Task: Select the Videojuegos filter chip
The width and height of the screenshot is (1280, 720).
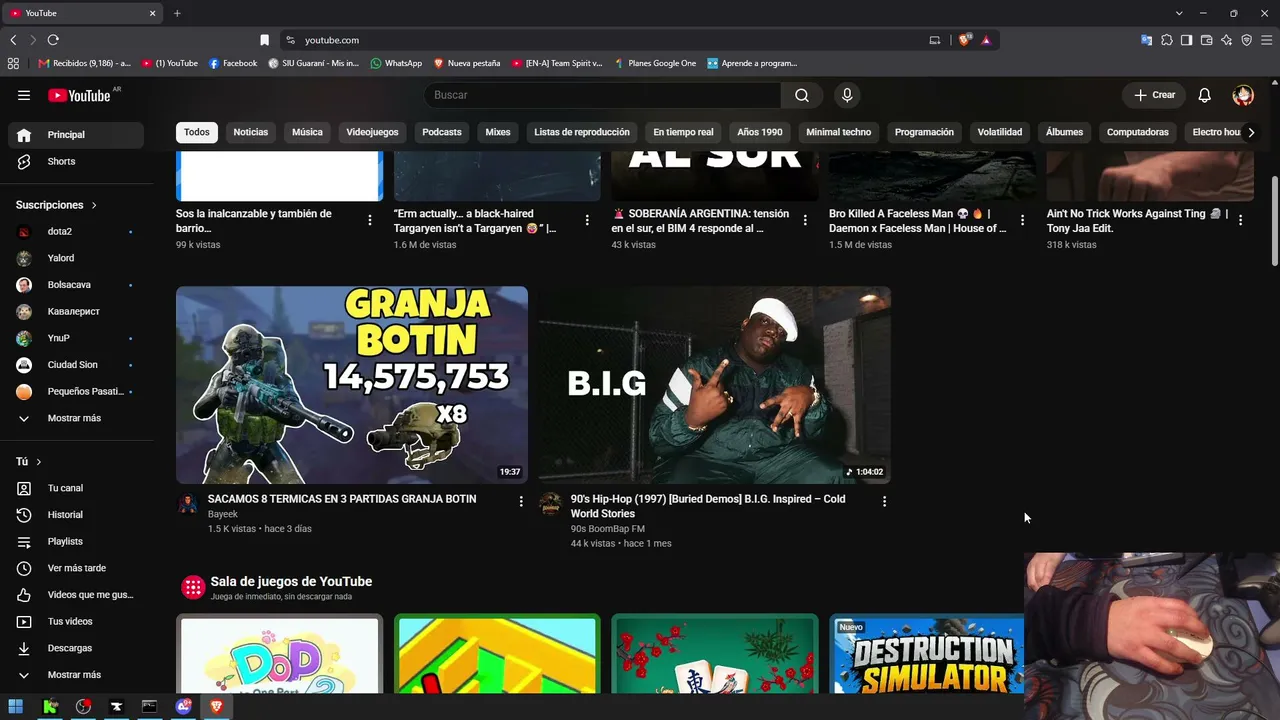Action: 372,132
